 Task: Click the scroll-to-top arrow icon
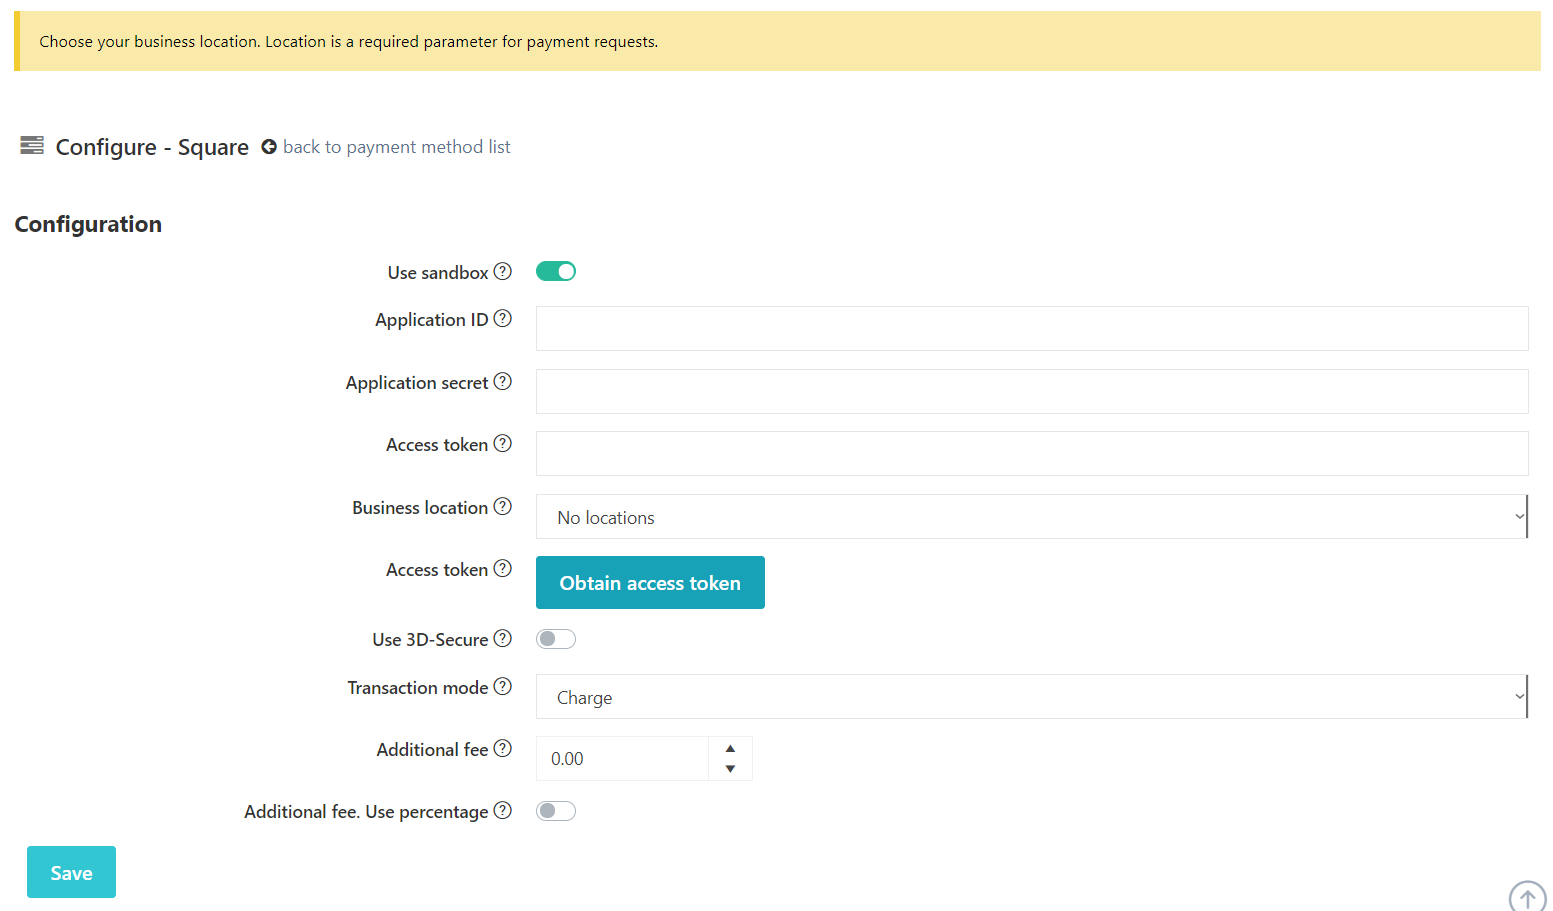(x=1527, y=897)
